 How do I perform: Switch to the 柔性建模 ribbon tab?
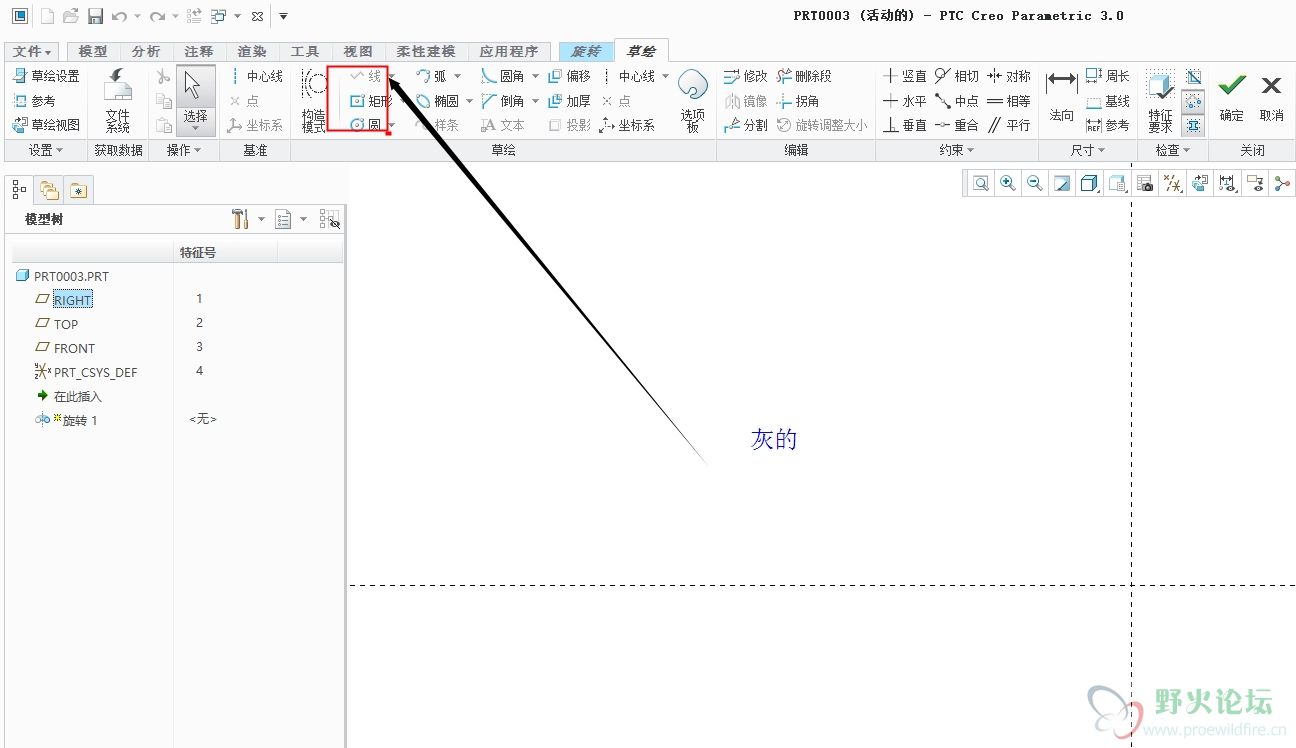tap(425, 51)
